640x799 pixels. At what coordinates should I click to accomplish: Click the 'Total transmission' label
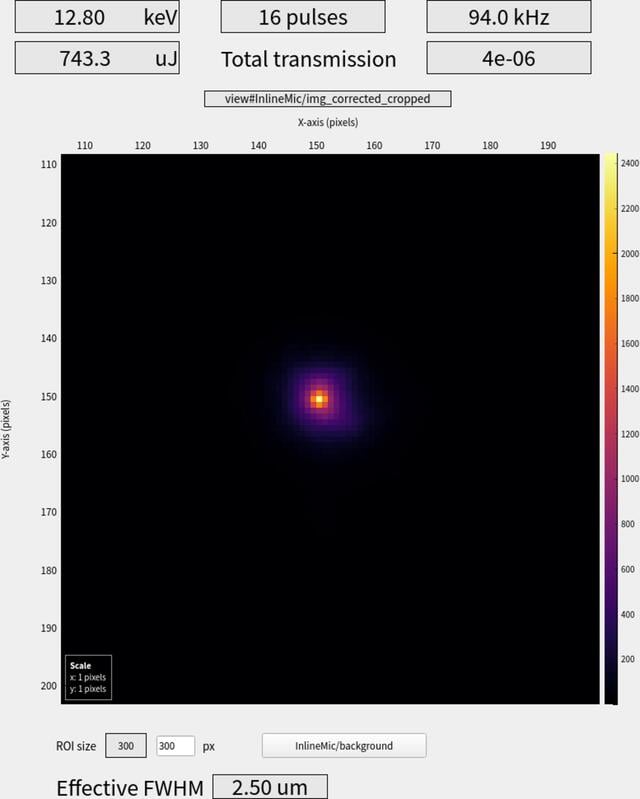click(309, 59)
